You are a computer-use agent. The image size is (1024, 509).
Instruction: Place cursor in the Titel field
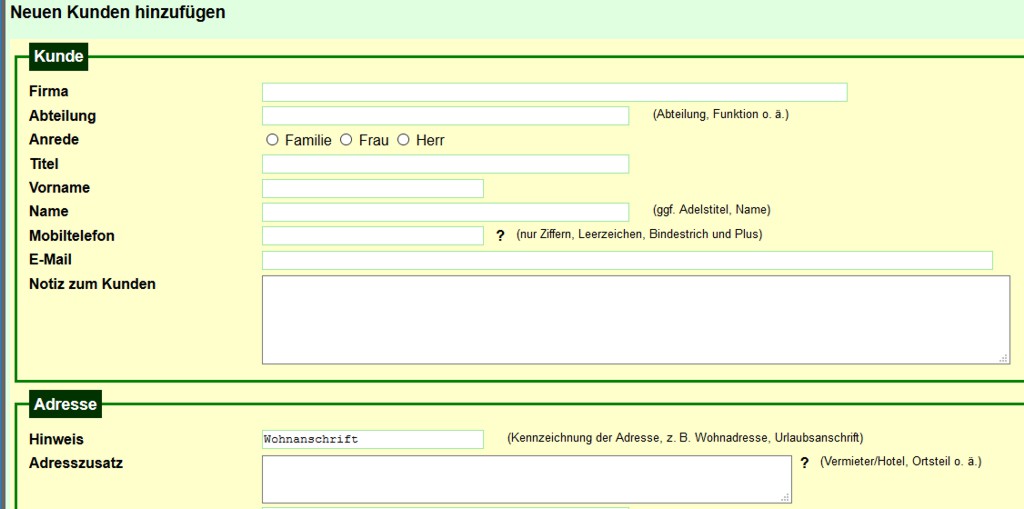pyautogui.click(x=445, y=164)
